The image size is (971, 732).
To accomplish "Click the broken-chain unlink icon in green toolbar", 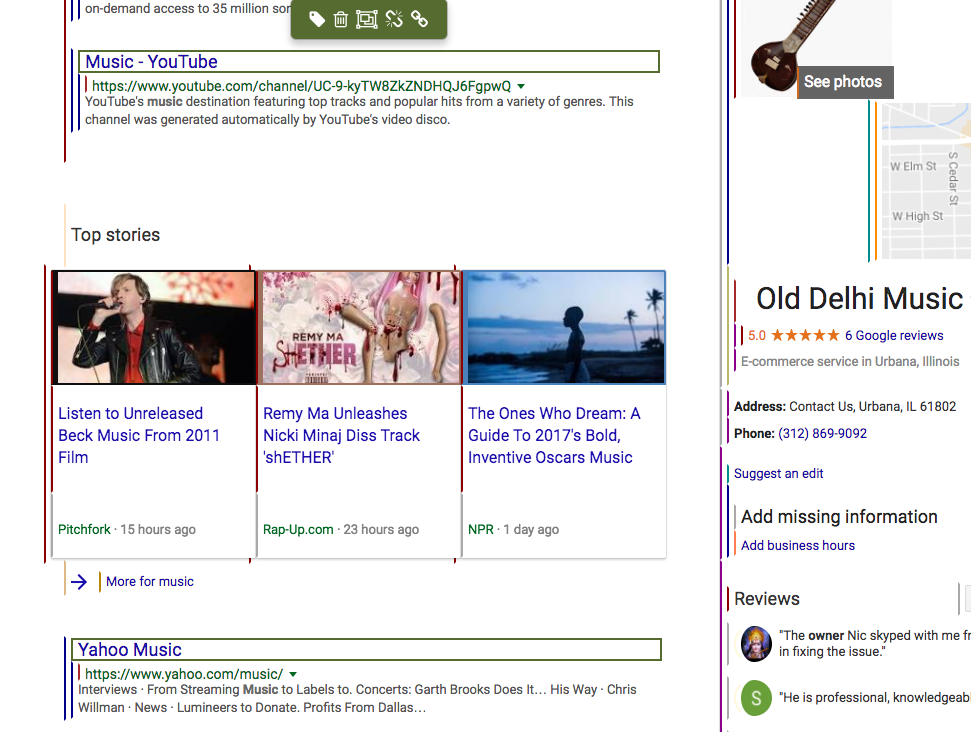I will tap(394, 19).
